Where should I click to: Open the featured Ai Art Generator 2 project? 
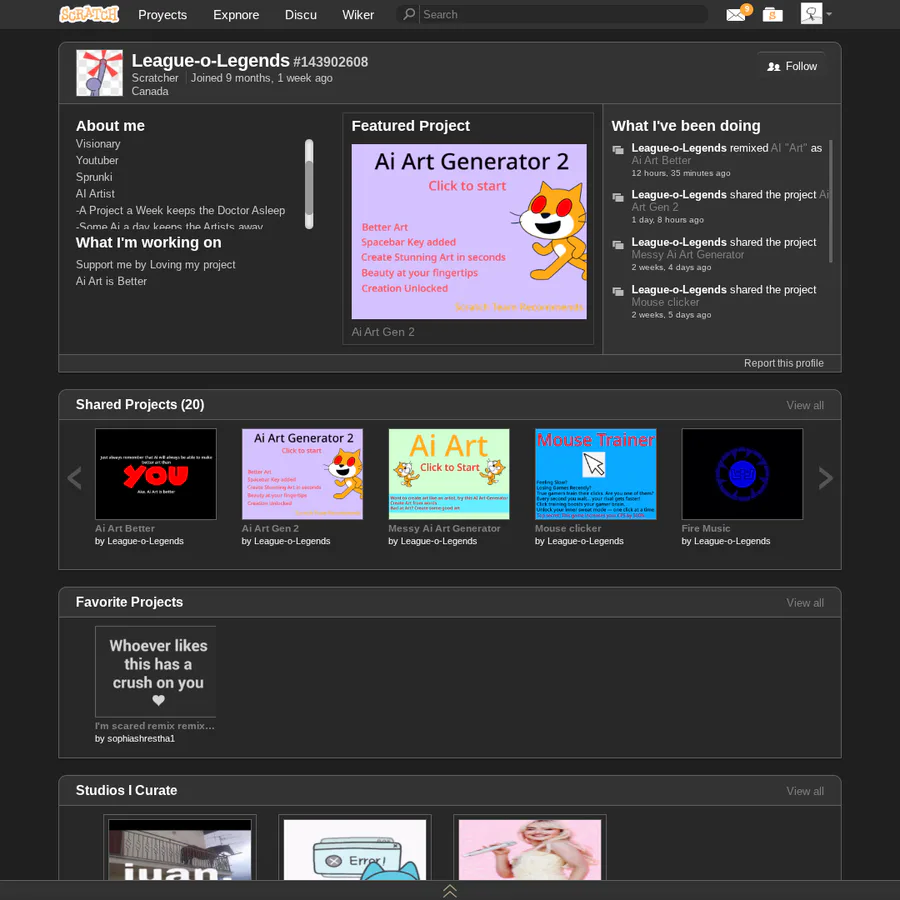click(469, 231)
